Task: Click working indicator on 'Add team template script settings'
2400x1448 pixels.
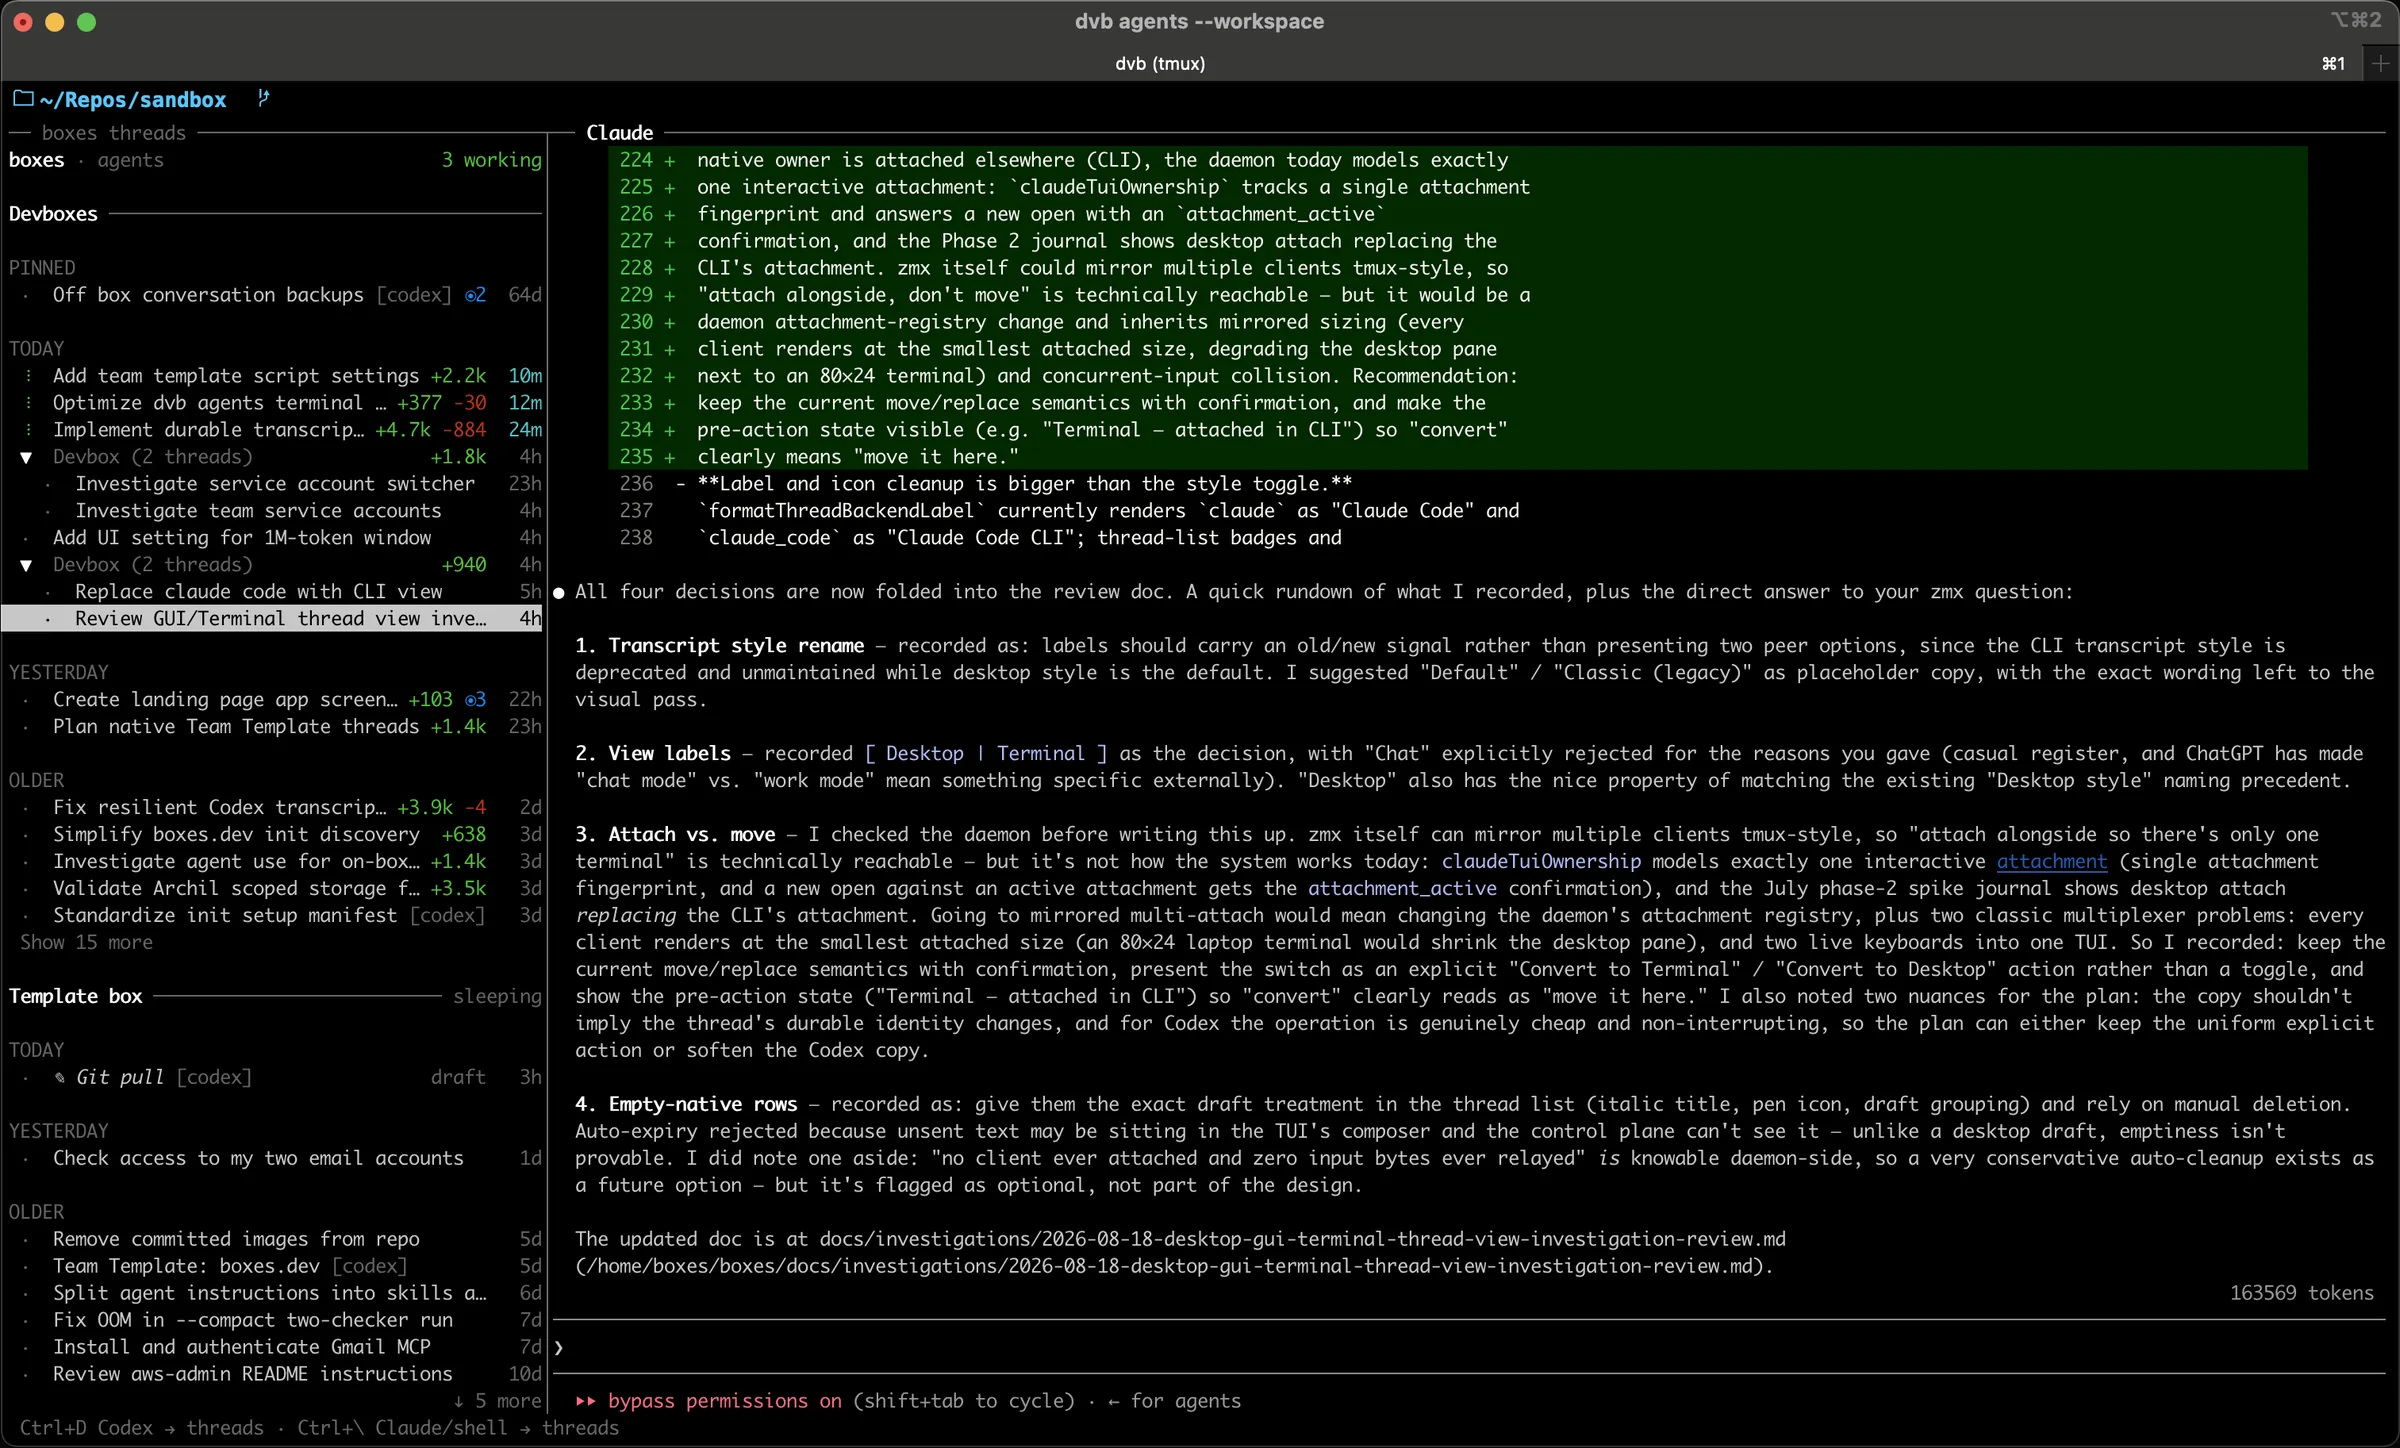Action: [x=28, y=376]
